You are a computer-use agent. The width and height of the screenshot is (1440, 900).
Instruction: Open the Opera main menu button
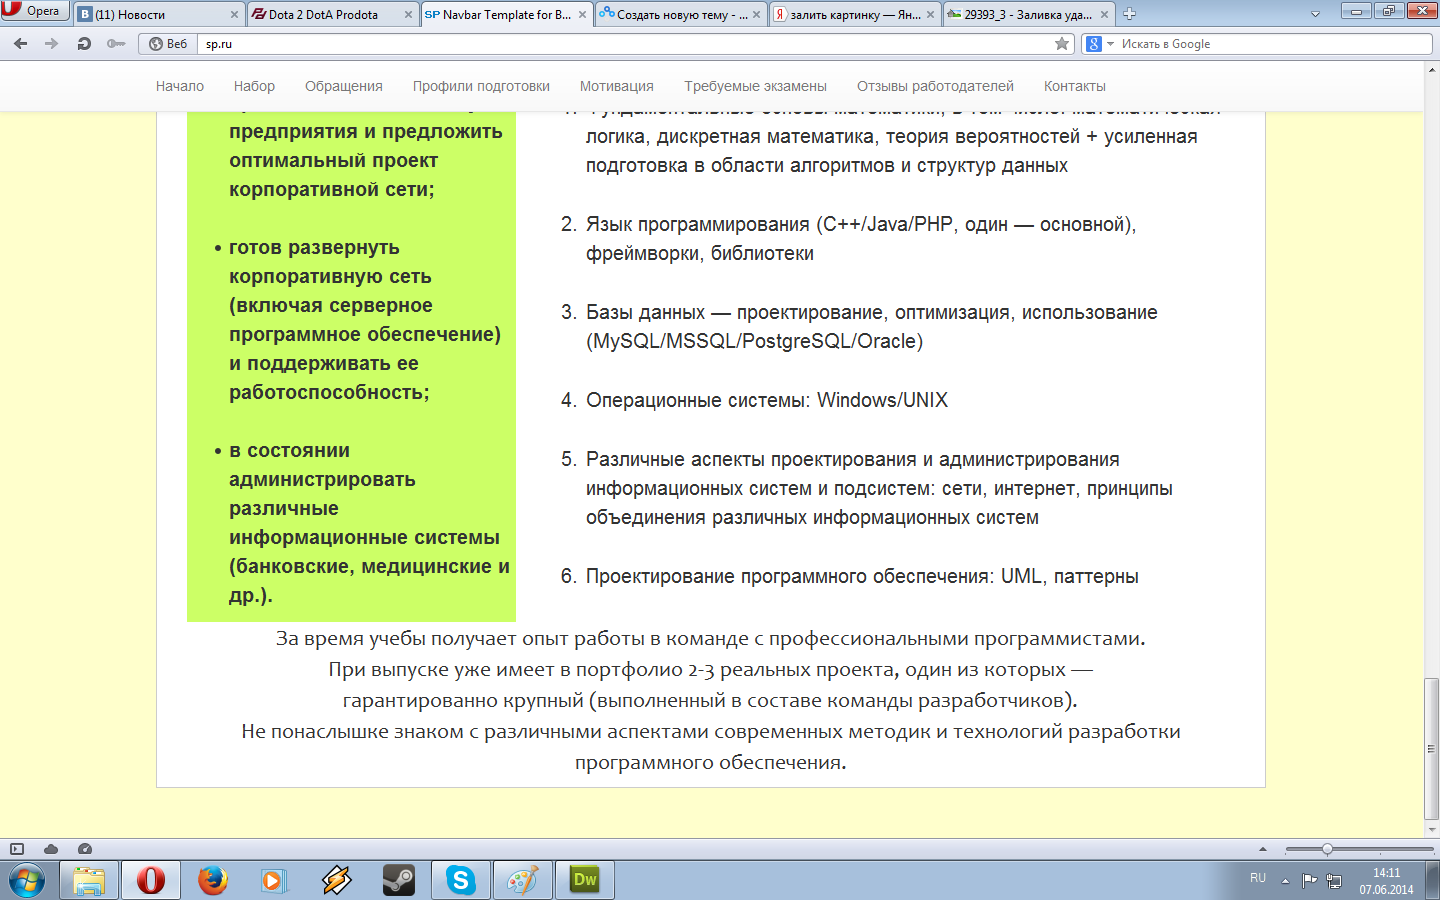tap(35, 11)
